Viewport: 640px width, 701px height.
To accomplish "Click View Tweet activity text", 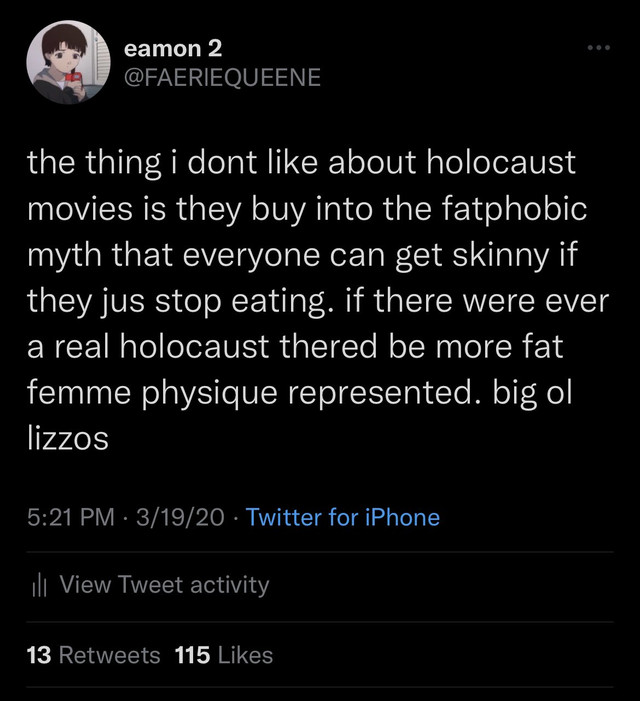I will [x=164, y=584].
